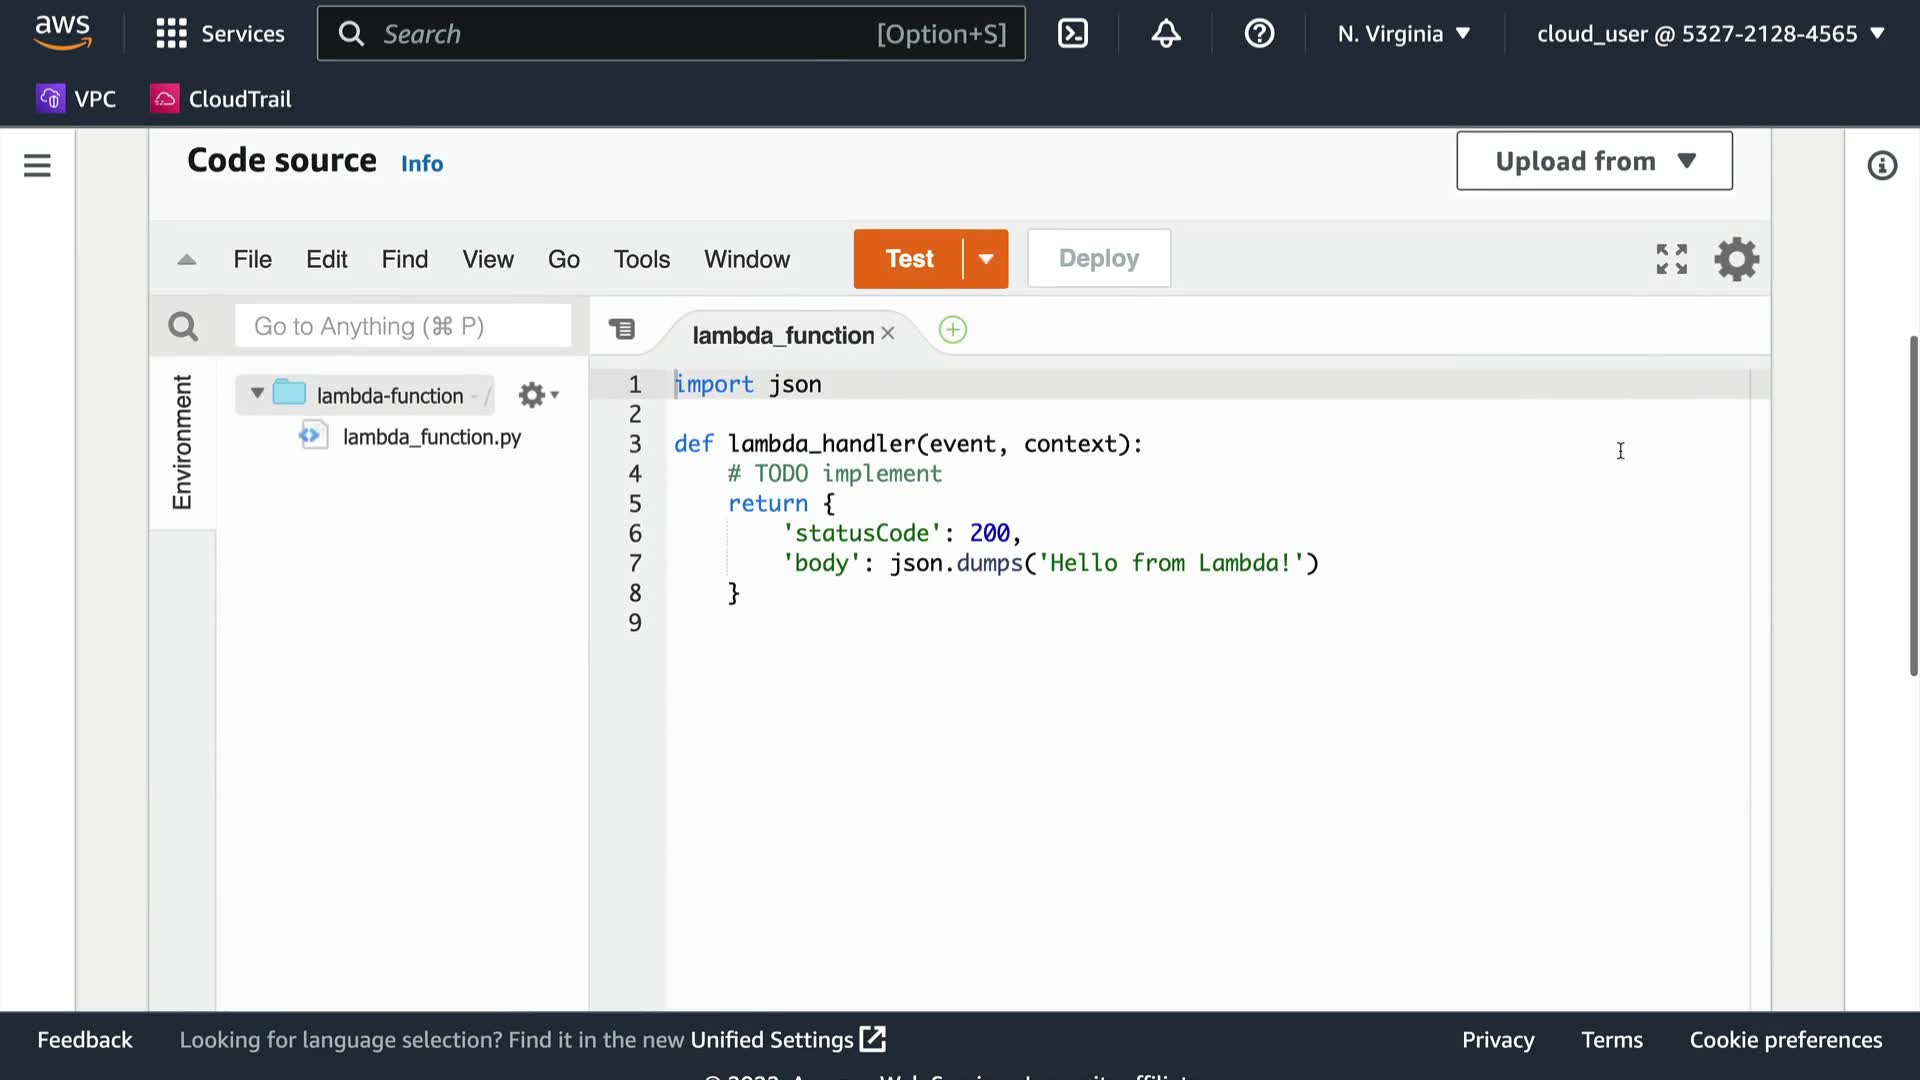Toggle editor fullscreen icon

1672,259
